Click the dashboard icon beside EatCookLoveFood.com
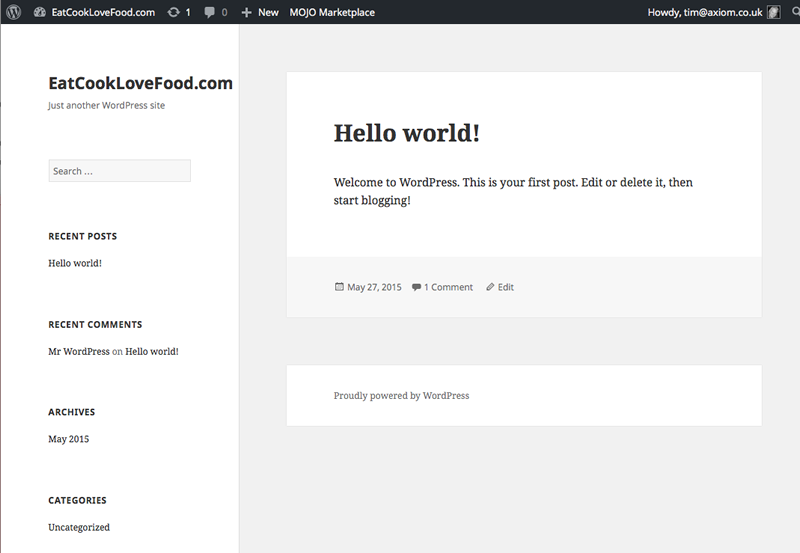The height and width of the screenshot is (553, 800). coord(40,12)
